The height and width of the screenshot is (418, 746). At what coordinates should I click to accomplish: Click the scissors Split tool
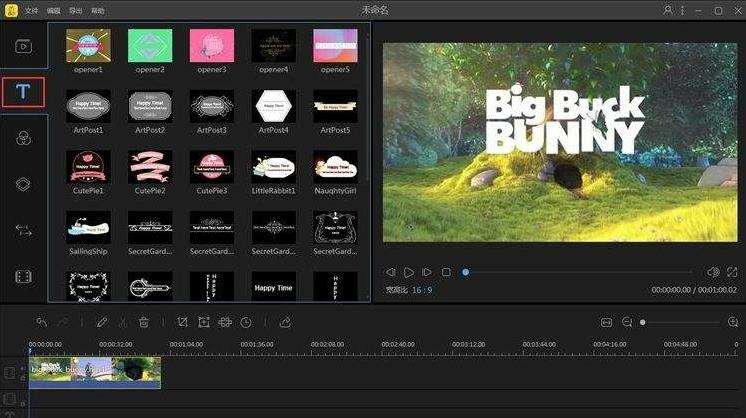(x=122, y=322)
